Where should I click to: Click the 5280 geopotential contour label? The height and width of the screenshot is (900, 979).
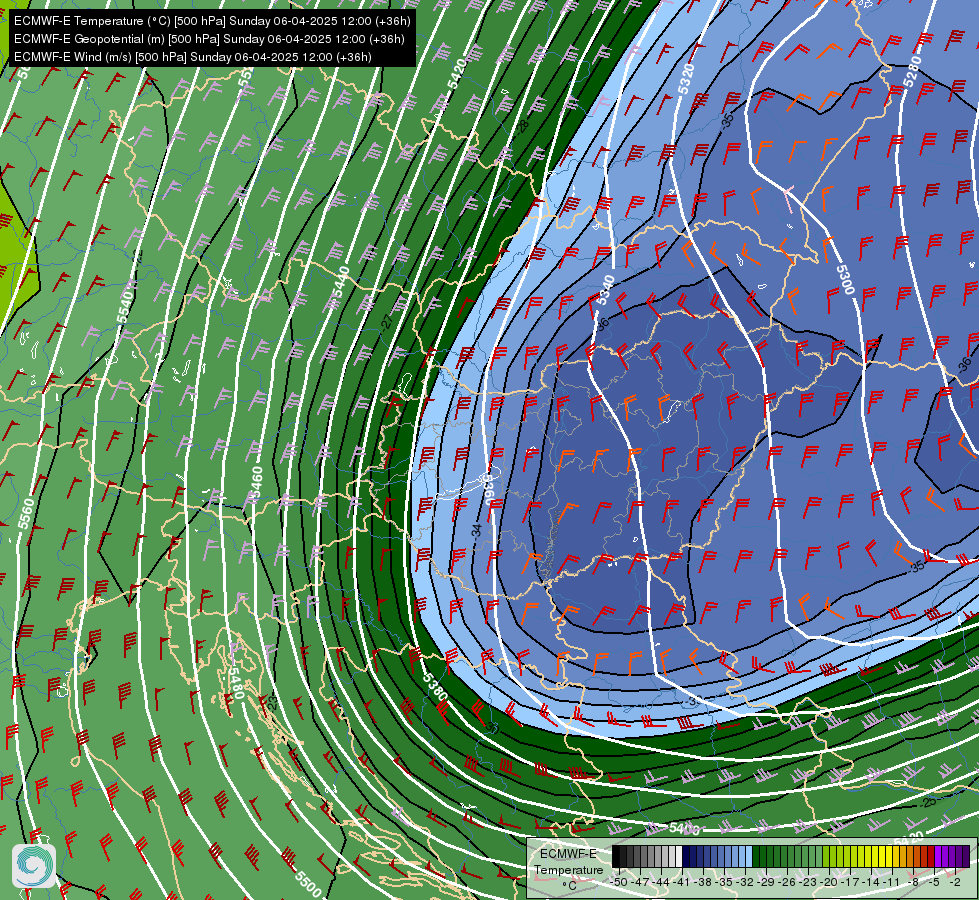click(x=912, y=72)
